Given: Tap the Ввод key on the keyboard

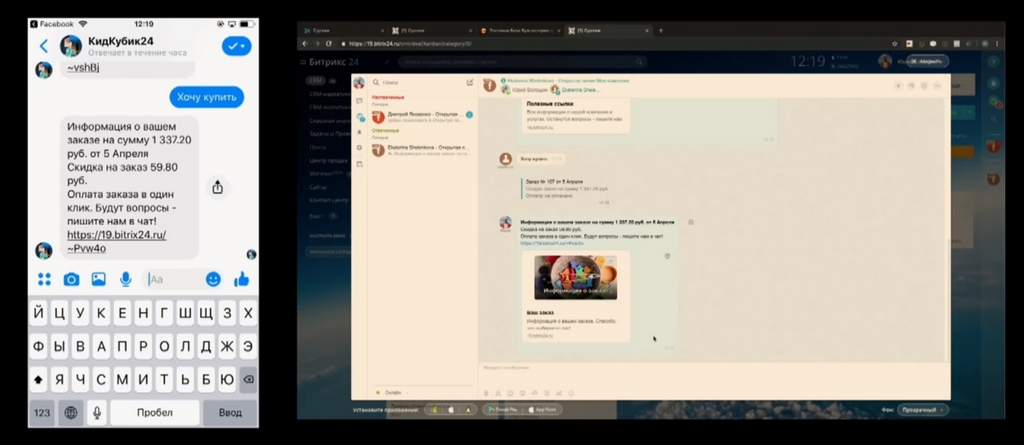Looking at the screenshot, I should [230, 413].
